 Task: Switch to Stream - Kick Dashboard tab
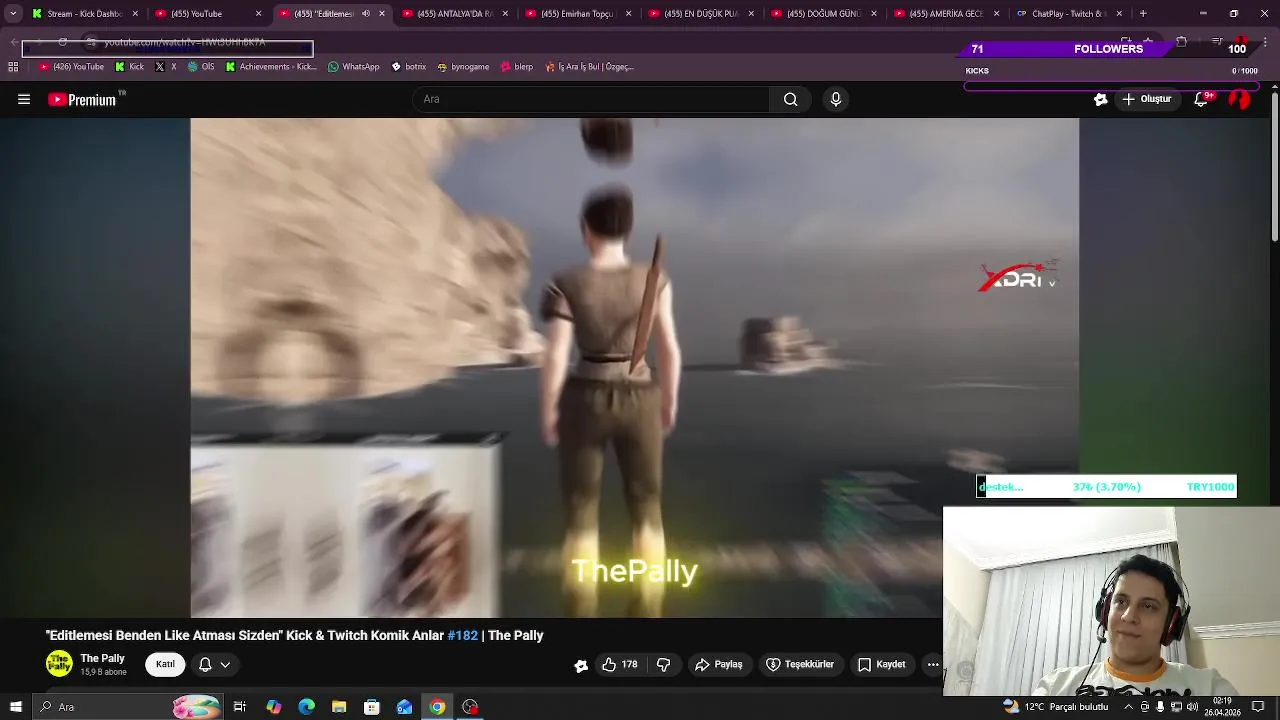click(84, 14)
